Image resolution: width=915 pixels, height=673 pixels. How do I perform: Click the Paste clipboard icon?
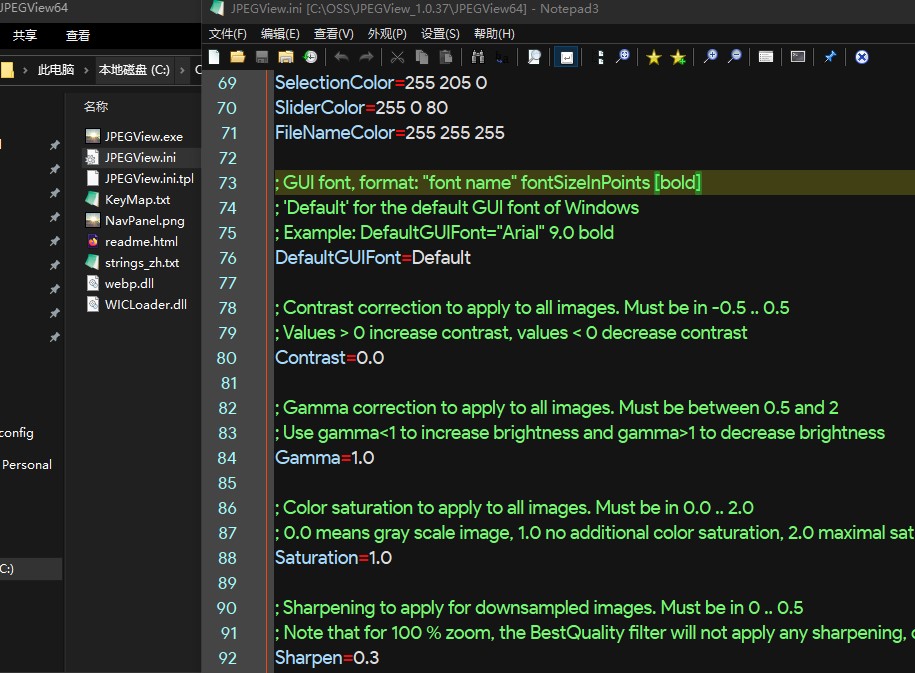(445, 57)
